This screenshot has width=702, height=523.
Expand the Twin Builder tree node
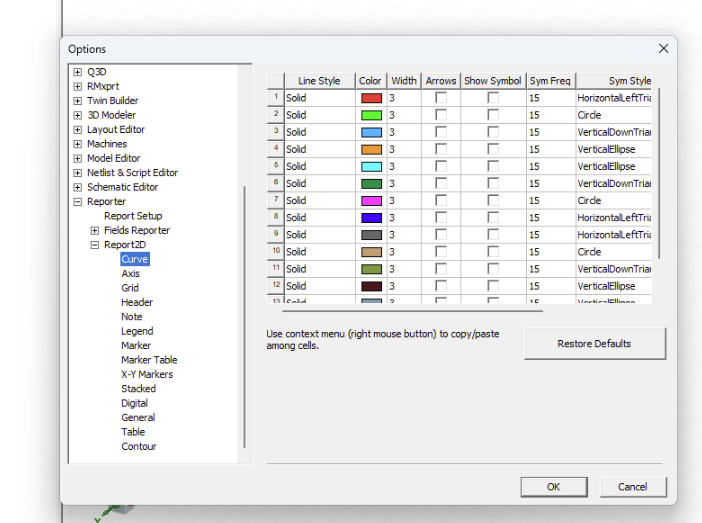click(x=78, y=101)
